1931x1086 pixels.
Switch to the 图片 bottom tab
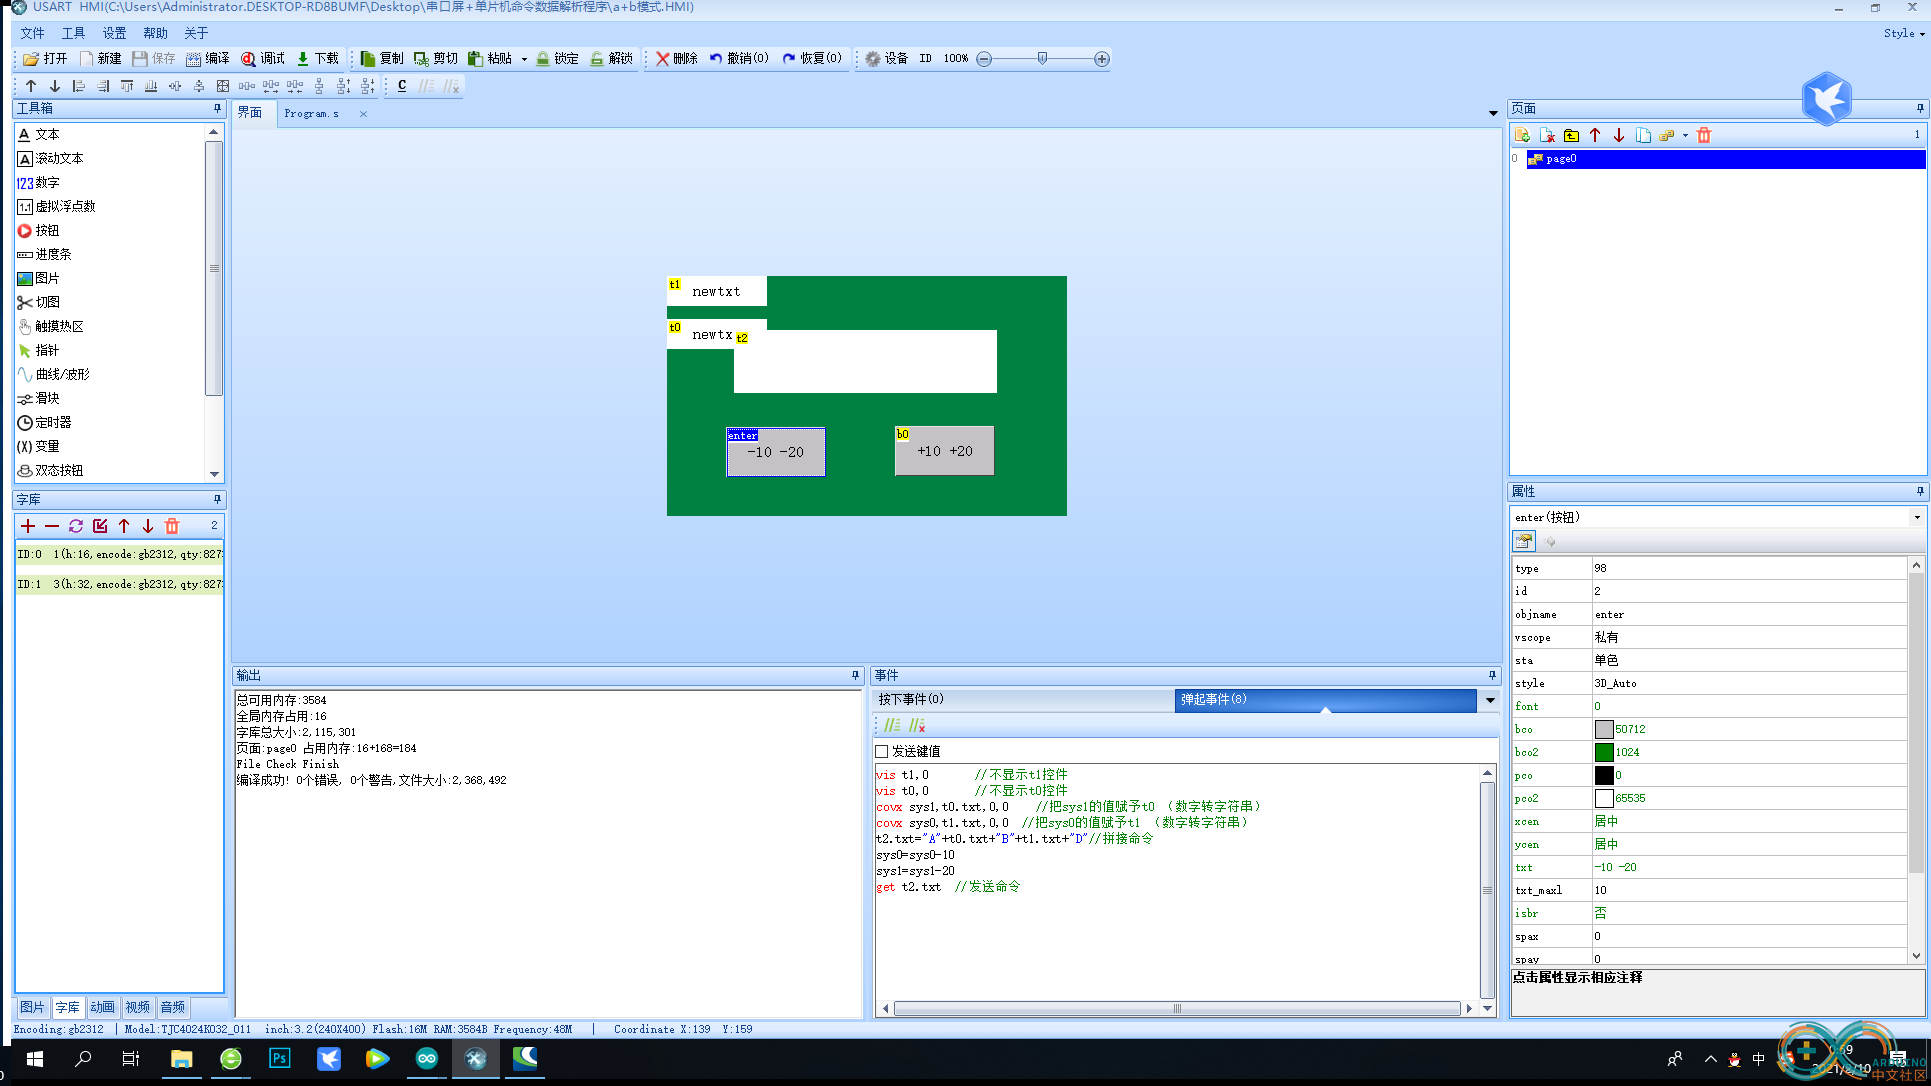(32, 1007)
